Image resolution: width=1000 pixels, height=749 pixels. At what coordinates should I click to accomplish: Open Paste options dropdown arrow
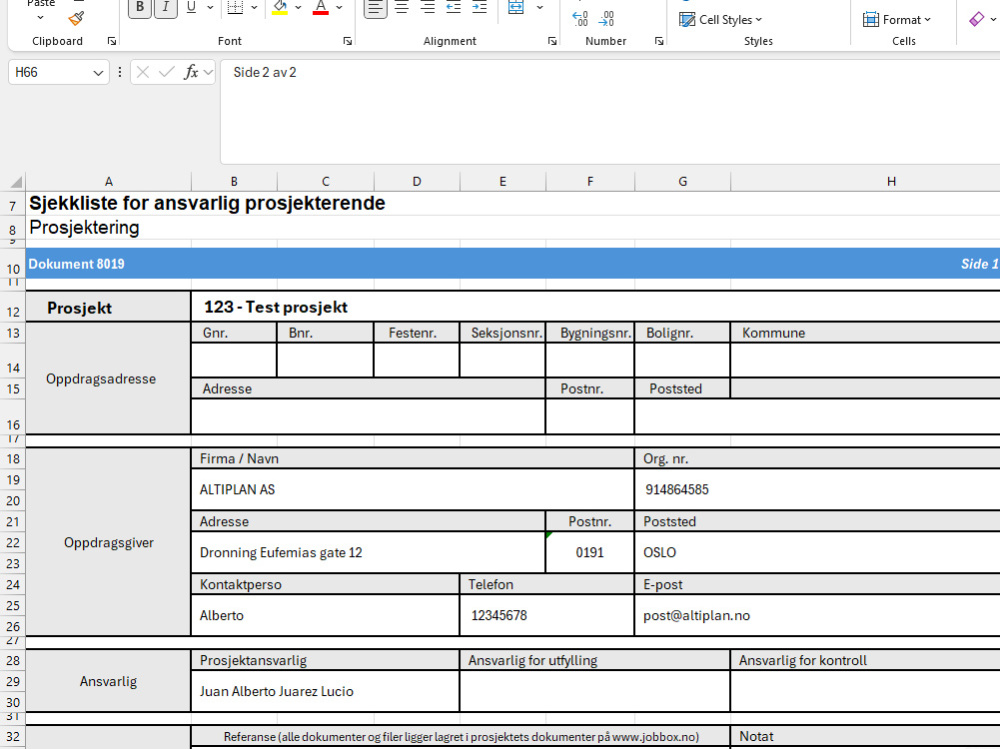pos(40,17)
